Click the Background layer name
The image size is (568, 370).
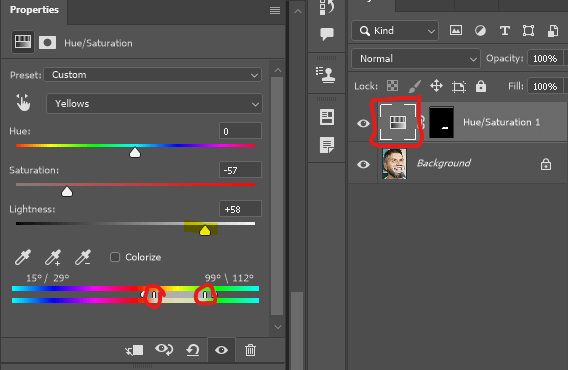coord(444,163)
